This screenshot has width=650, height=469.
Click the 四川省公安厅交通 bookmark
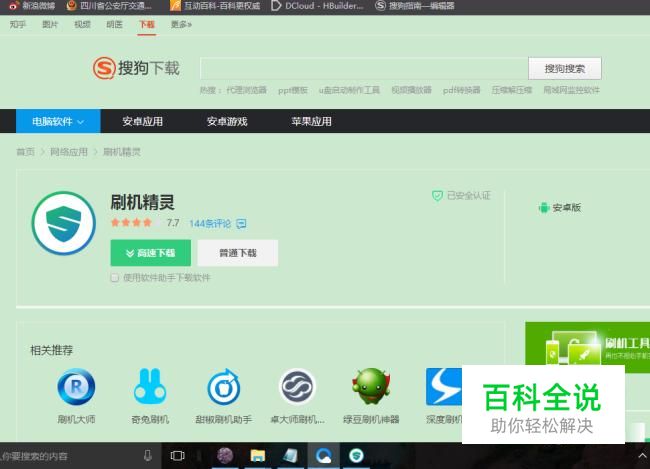[109, 5]
